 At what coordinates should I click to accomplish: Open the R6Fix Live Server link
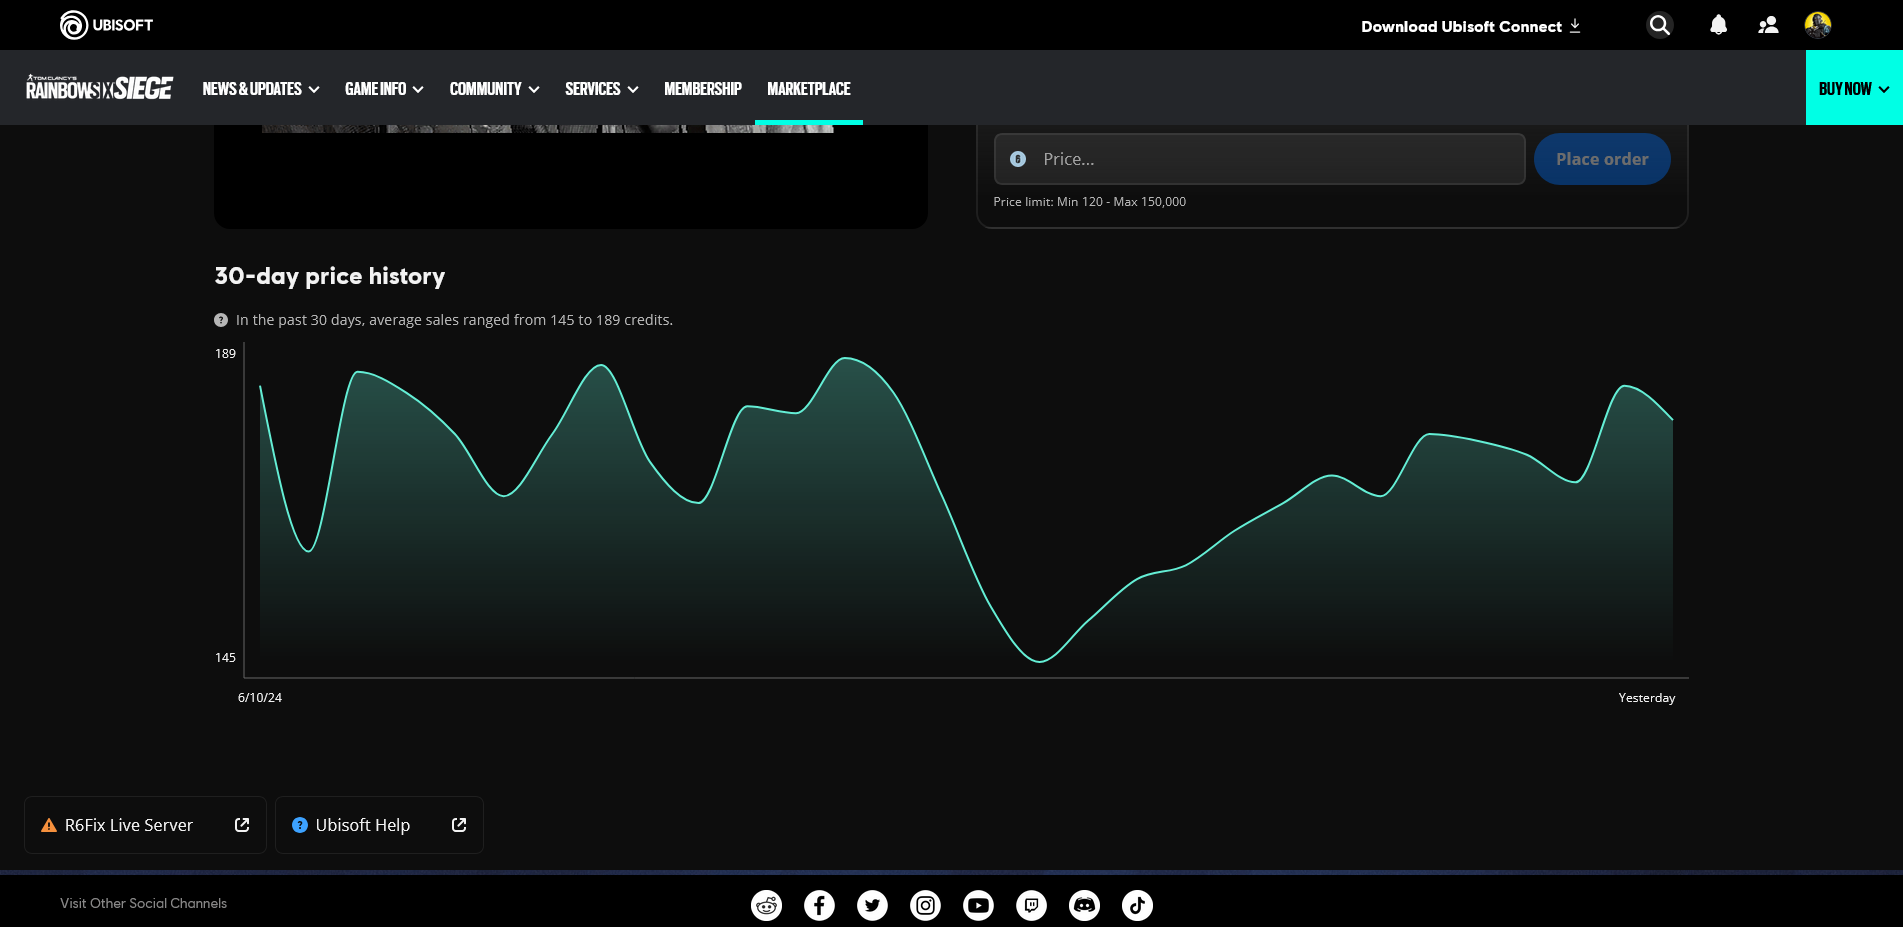click(145, 825)
